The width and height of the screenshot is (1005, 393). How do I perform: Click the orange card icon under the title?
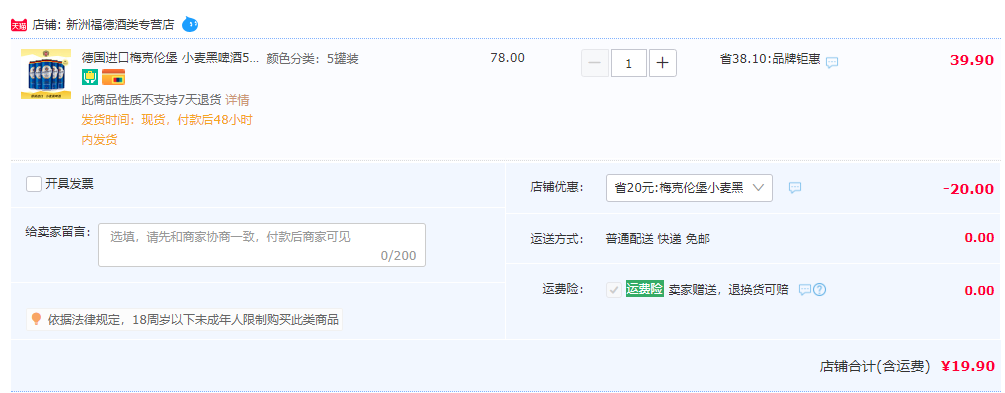coord(113,78)
